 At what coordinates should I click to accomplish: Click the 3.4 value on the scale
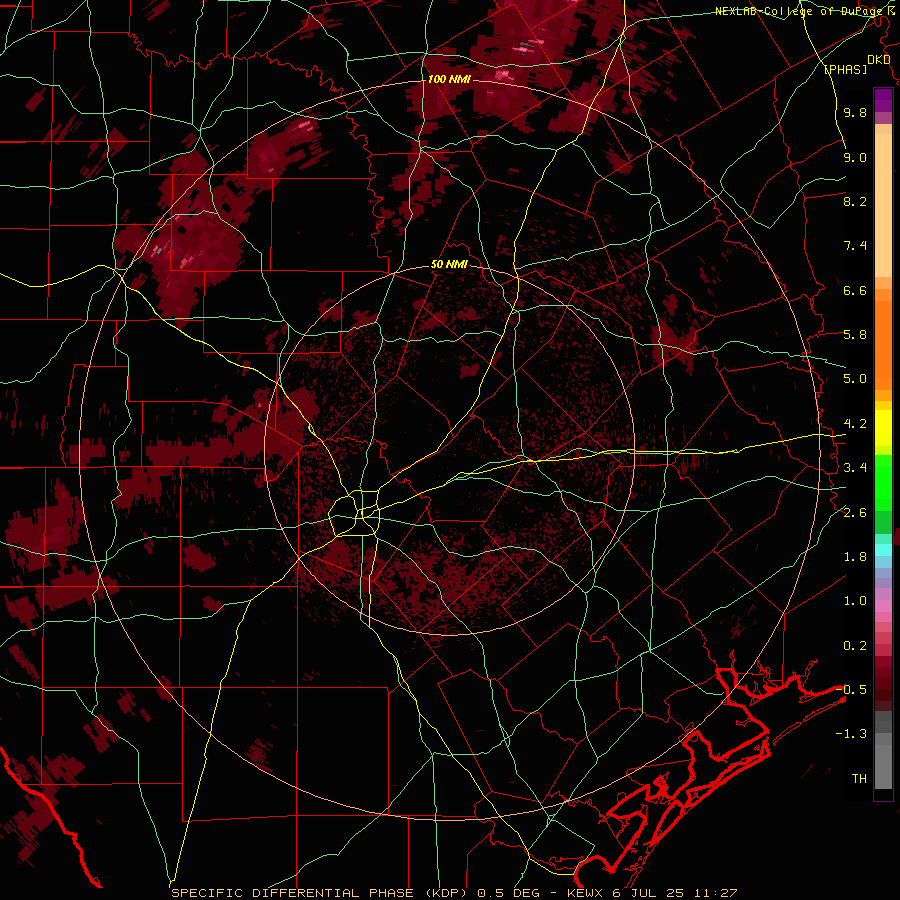click(x=855, y=468)
